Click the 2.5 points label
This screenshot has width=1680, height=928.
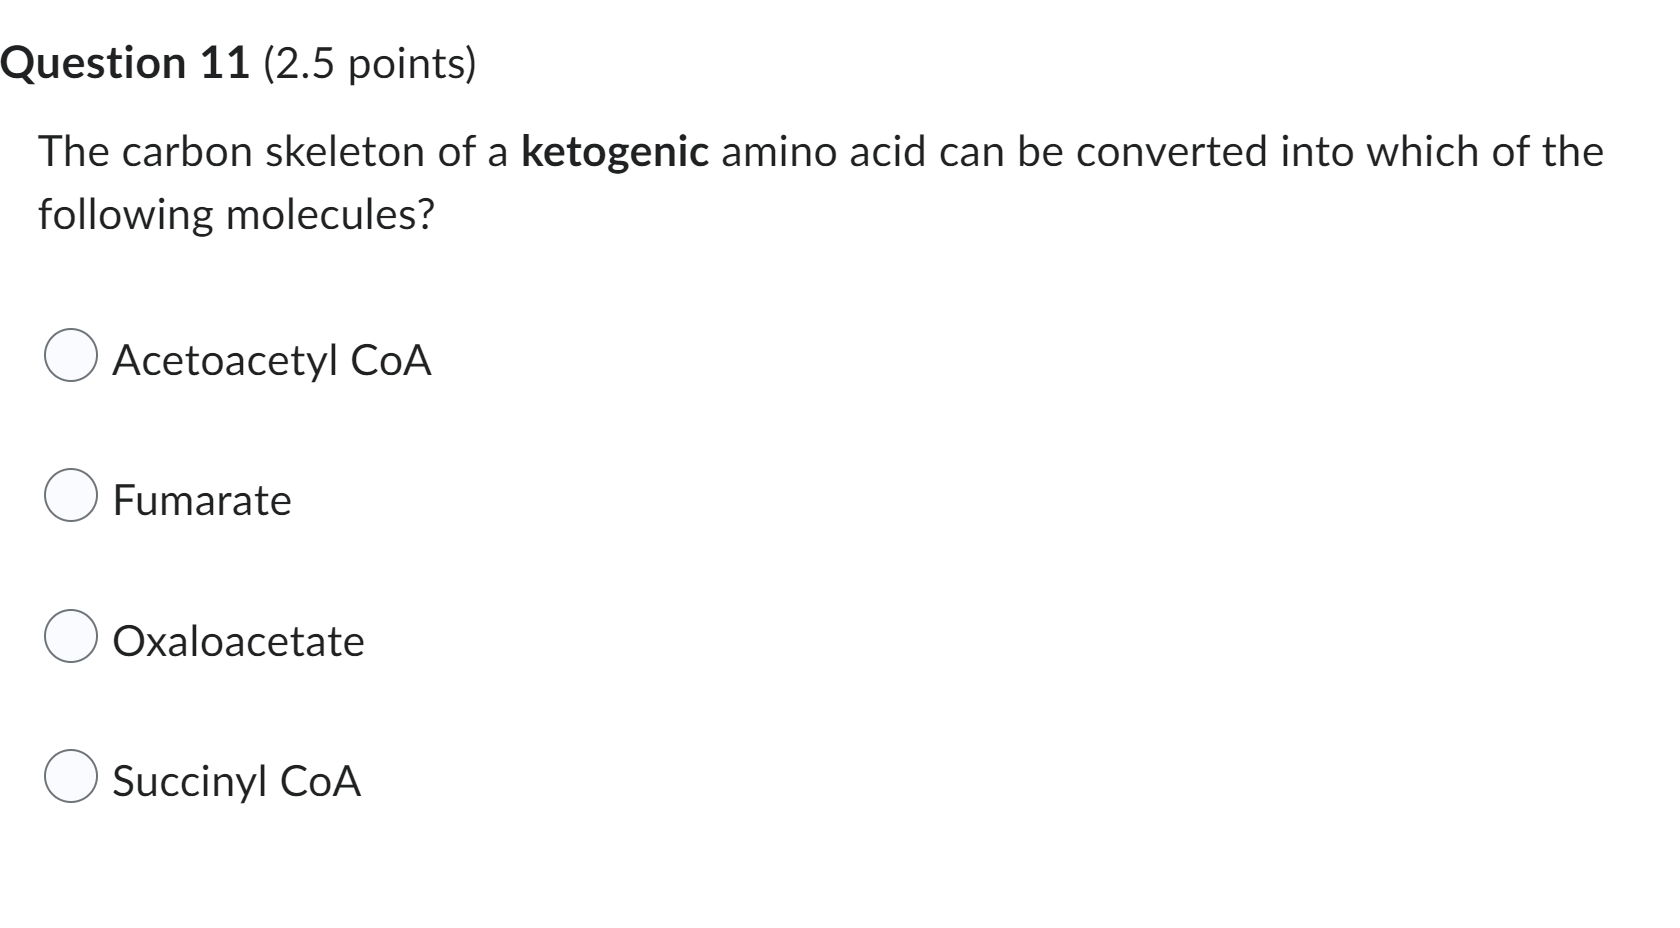(x=370, y=64)
